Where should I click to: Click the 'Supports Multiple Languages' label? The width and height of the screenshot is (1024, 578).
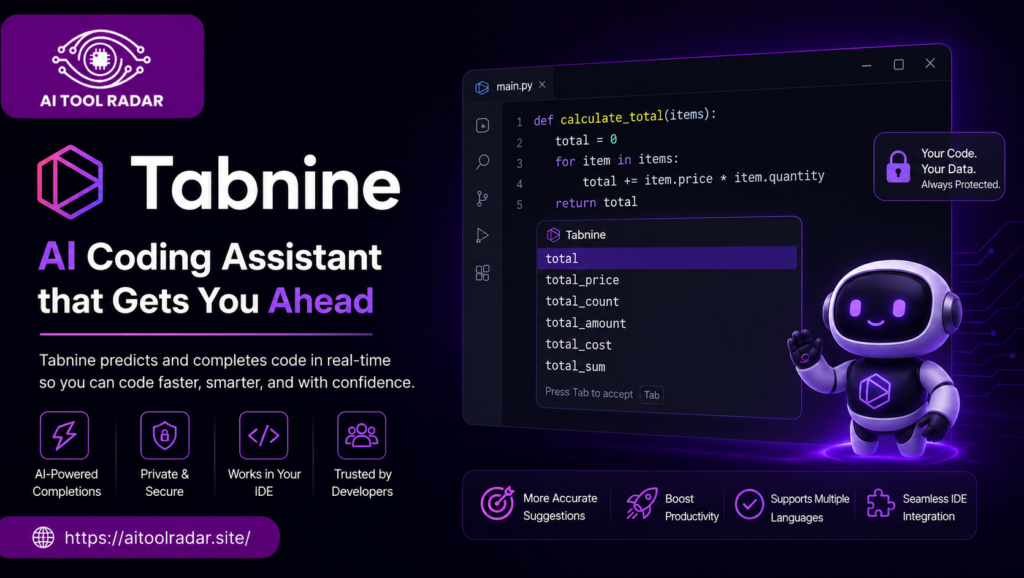(810, 508)
